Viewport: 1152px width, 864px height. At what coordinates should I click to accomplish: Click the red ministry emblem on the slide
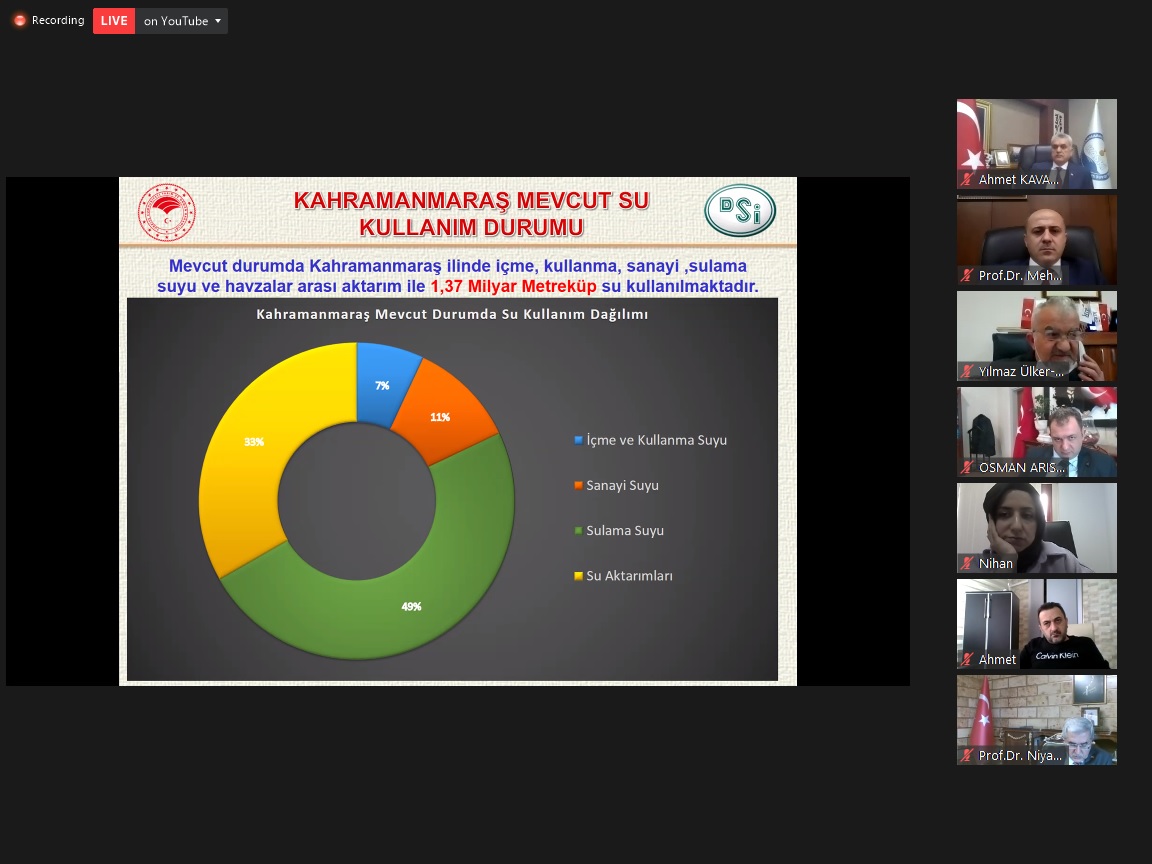point(167,213)
